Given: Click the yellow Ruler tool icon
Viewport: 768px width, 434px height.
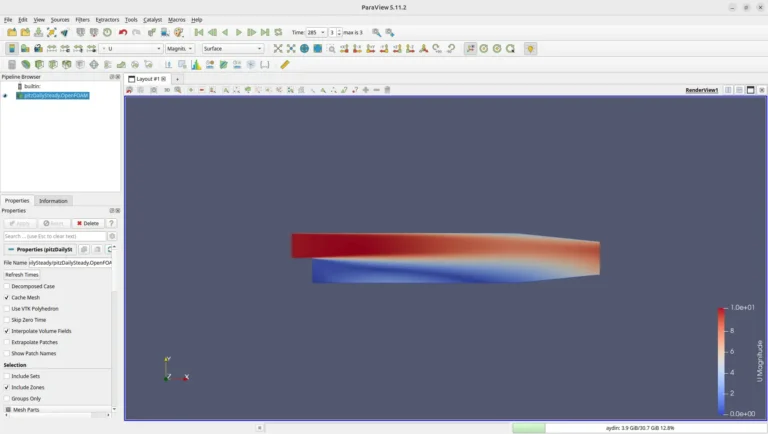Looking at the screenshot, I should coord(285,65).
